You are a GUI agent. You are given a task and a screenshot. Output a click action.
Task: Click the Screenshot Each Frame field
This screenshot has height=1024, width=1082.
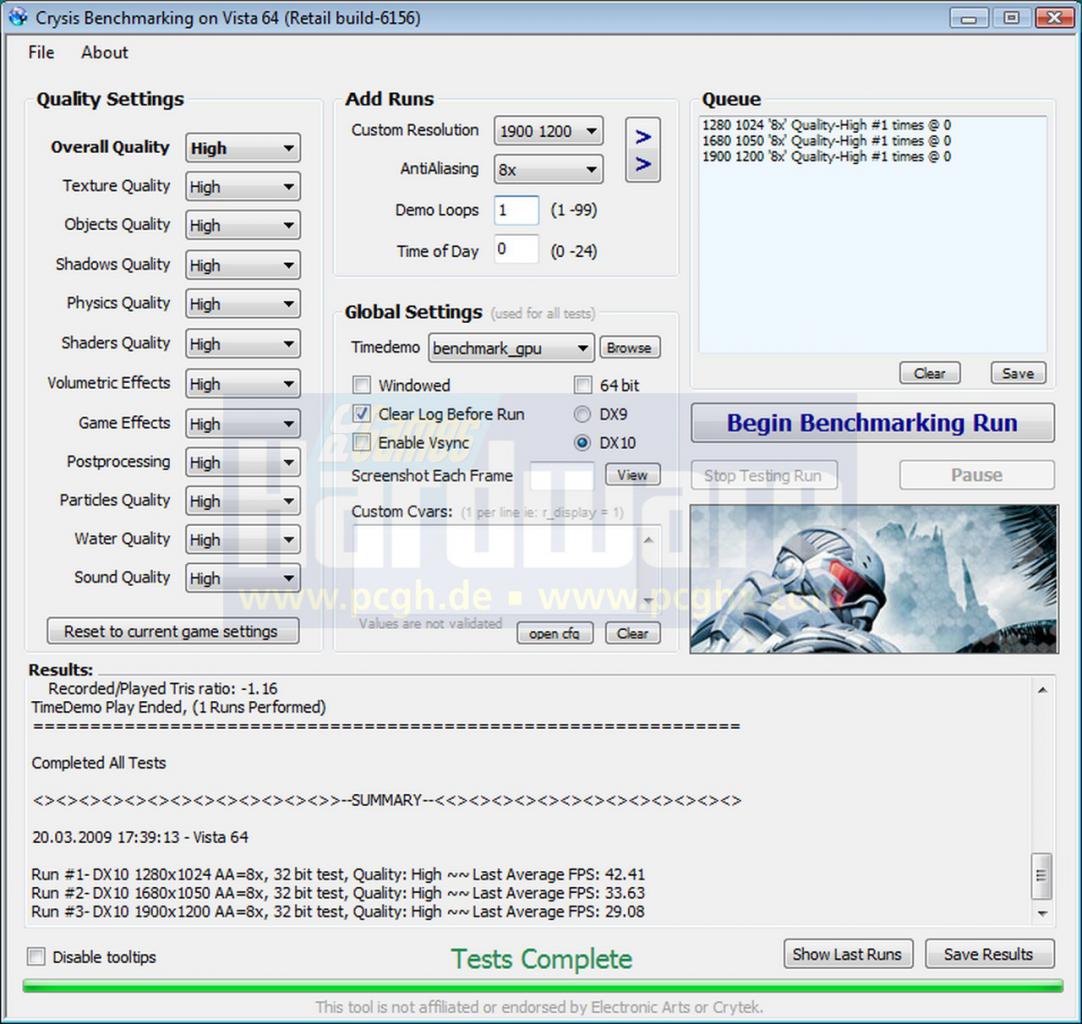[561, 475]
